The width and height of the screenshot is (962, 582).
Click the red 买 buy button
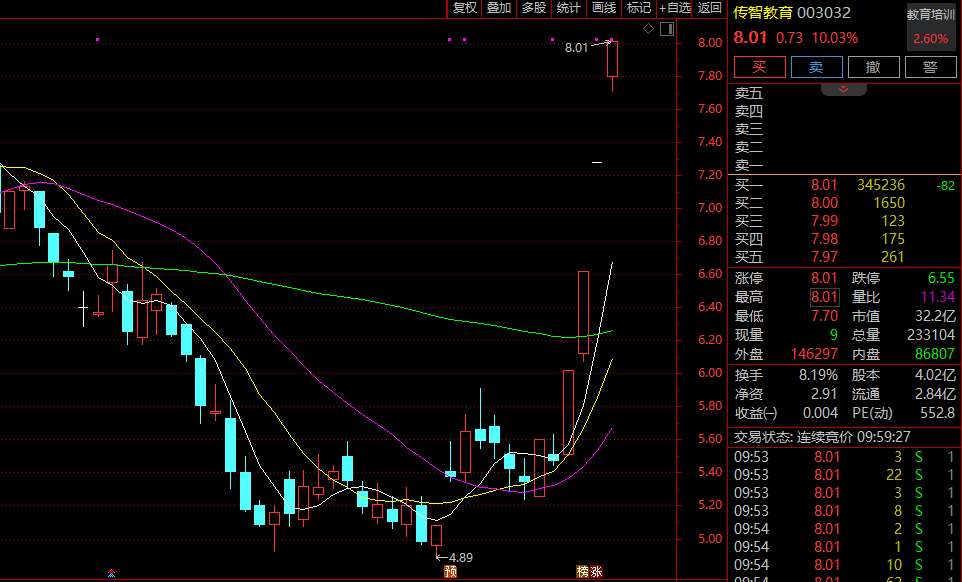tap(760, 67)
